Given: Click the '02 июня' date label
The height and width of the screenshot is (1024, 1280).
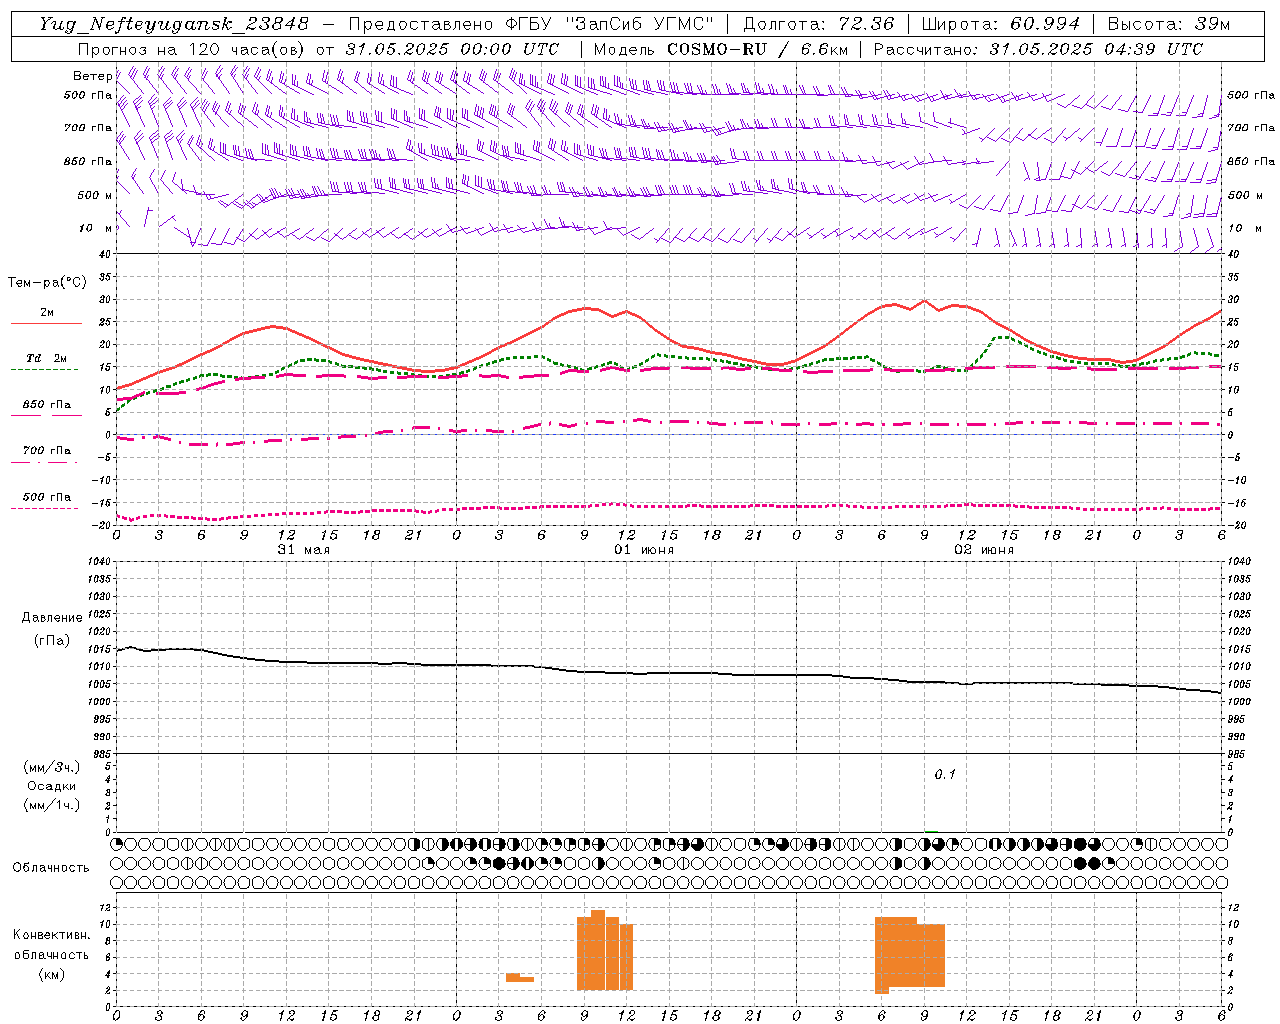Looking at the screenshot, I should click(x=984, y=550).
